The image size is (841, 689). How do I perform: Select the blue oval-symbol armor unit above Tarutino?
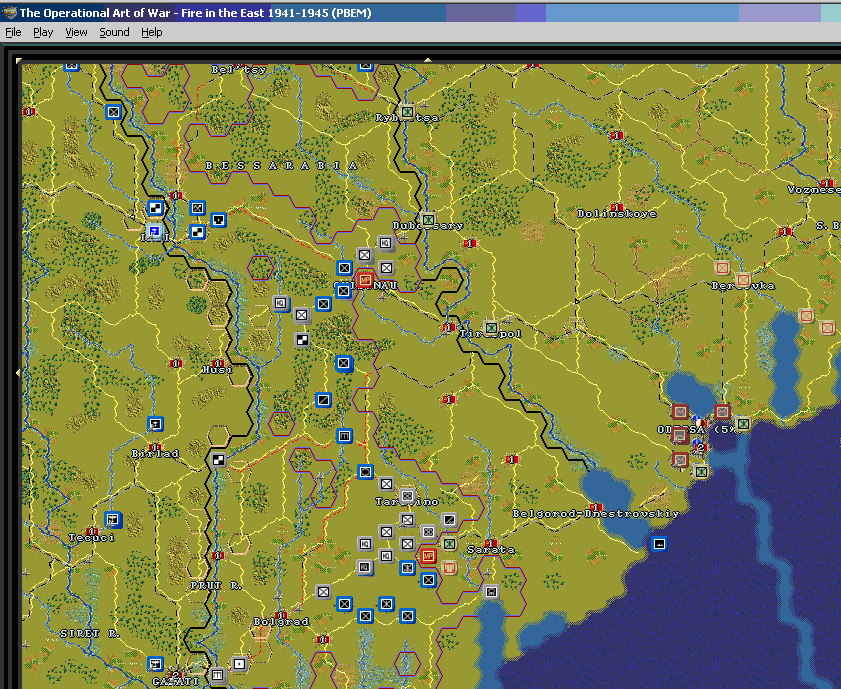365,472
